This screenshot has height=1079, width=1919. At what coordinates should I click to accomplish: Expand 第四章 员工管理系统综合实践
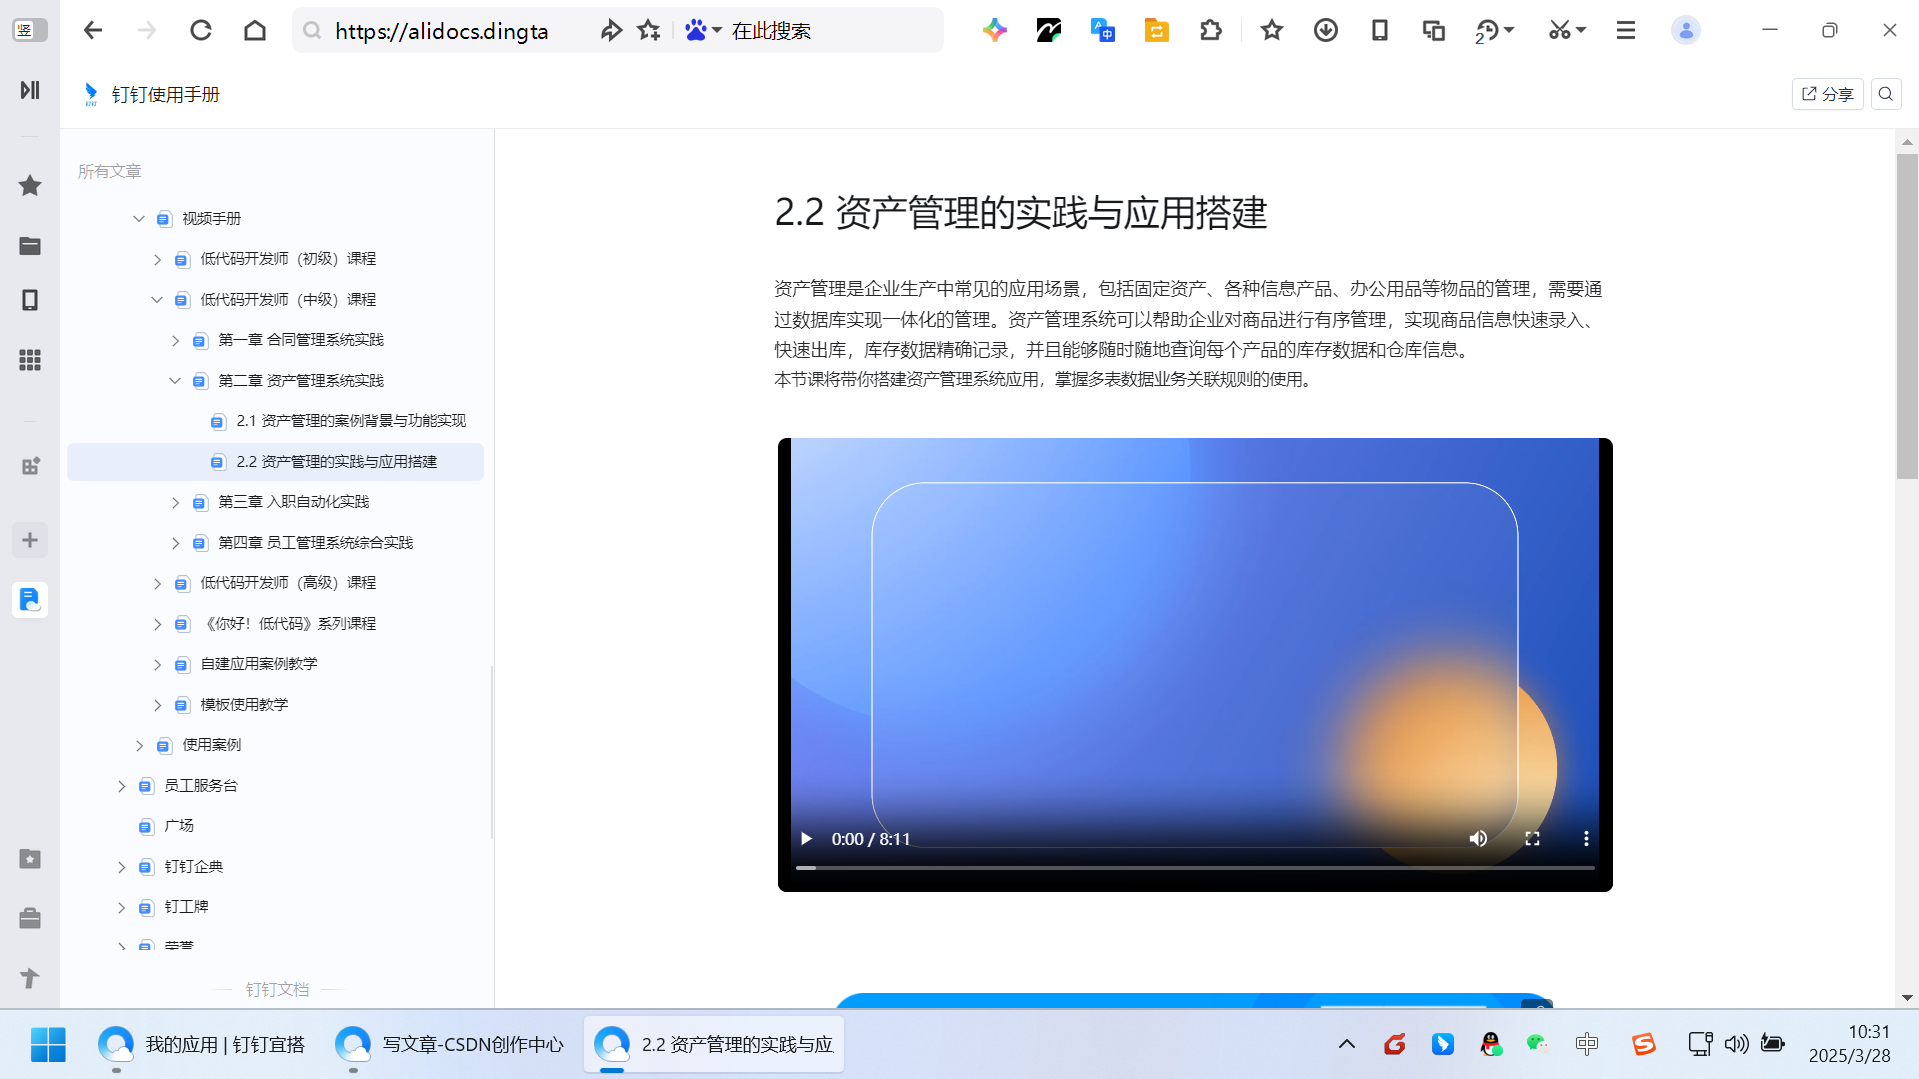point(175,542)
